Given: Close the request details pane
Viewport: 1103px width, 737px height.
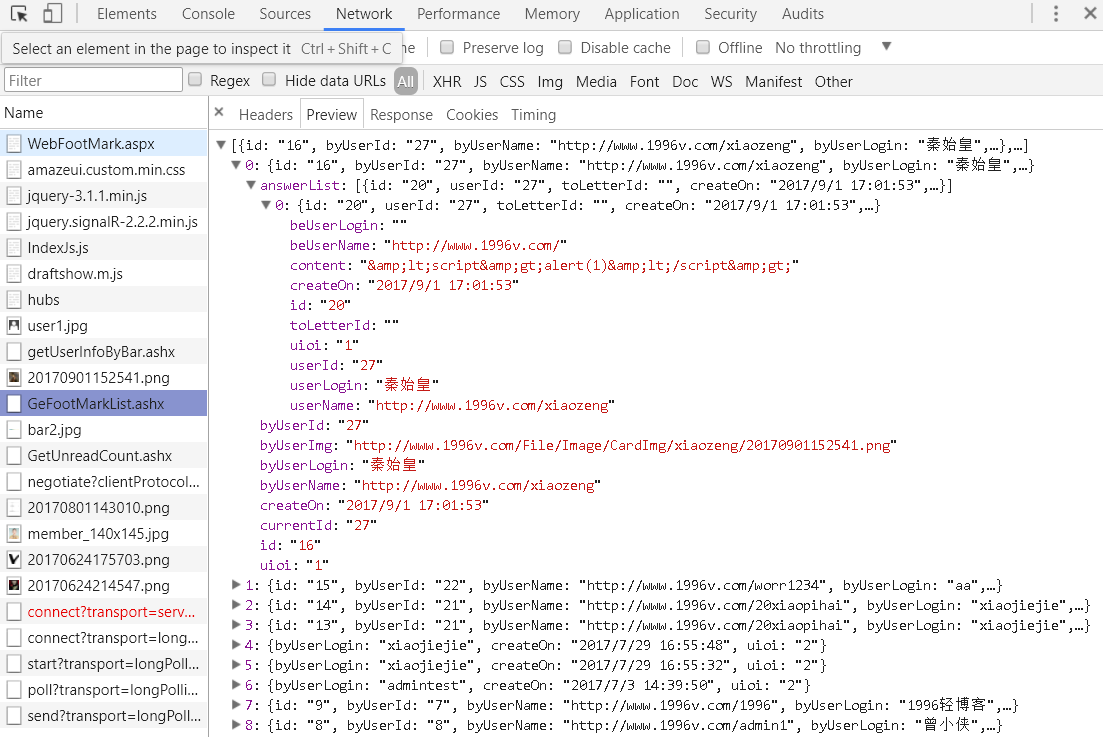Looking at the screenshot, I should click(219, 113).
